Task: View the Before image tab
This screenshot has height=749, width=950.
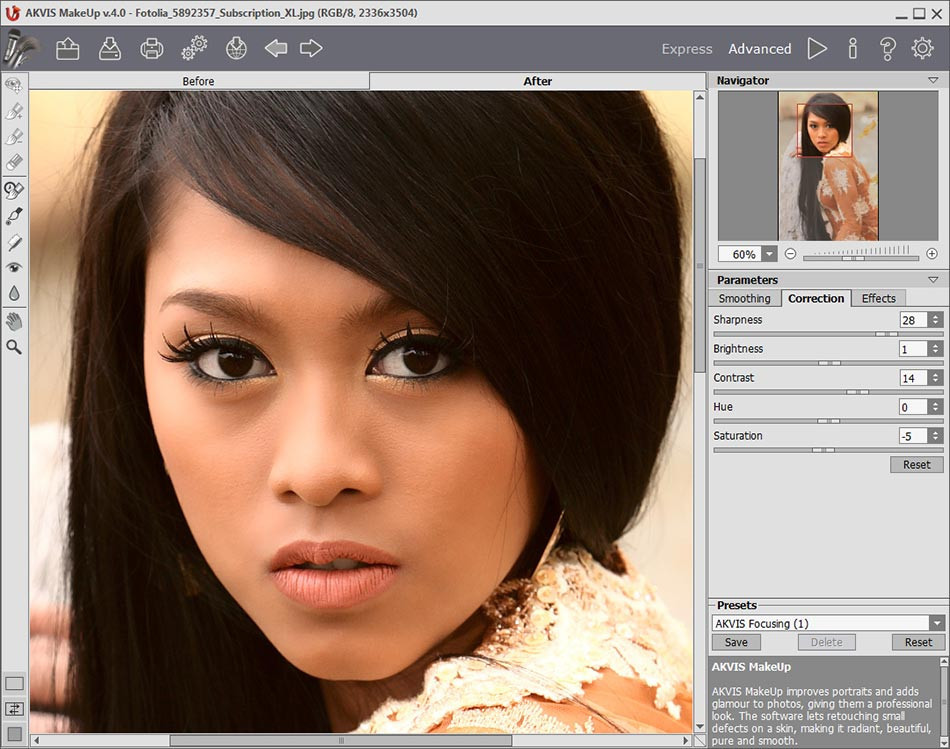Action: click(x=197, y=81)
